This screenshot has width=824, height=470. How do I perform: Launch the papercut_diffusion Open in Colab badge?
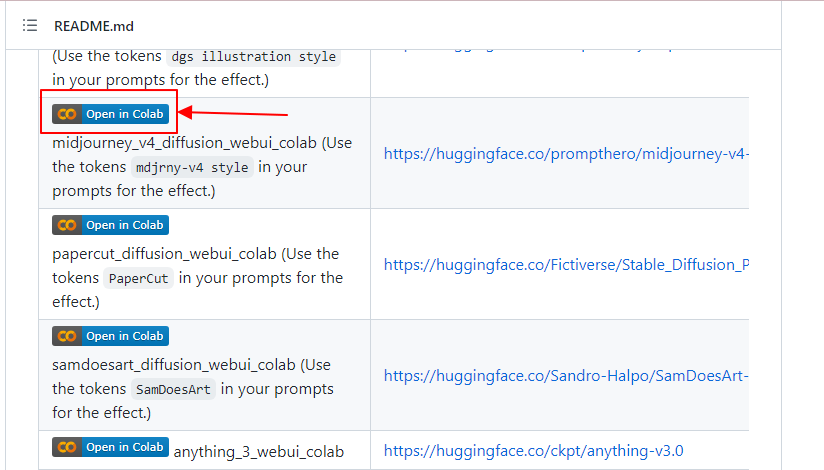110,225
